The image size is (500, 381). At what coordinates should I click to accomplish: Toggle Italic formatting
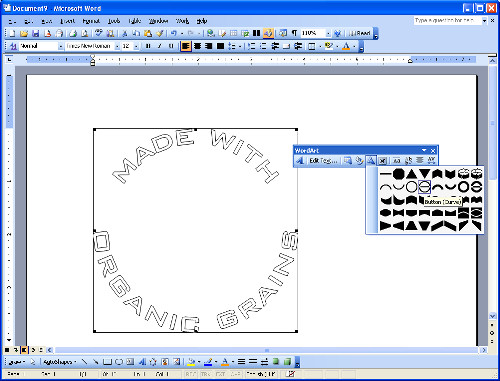pos(160,46)
